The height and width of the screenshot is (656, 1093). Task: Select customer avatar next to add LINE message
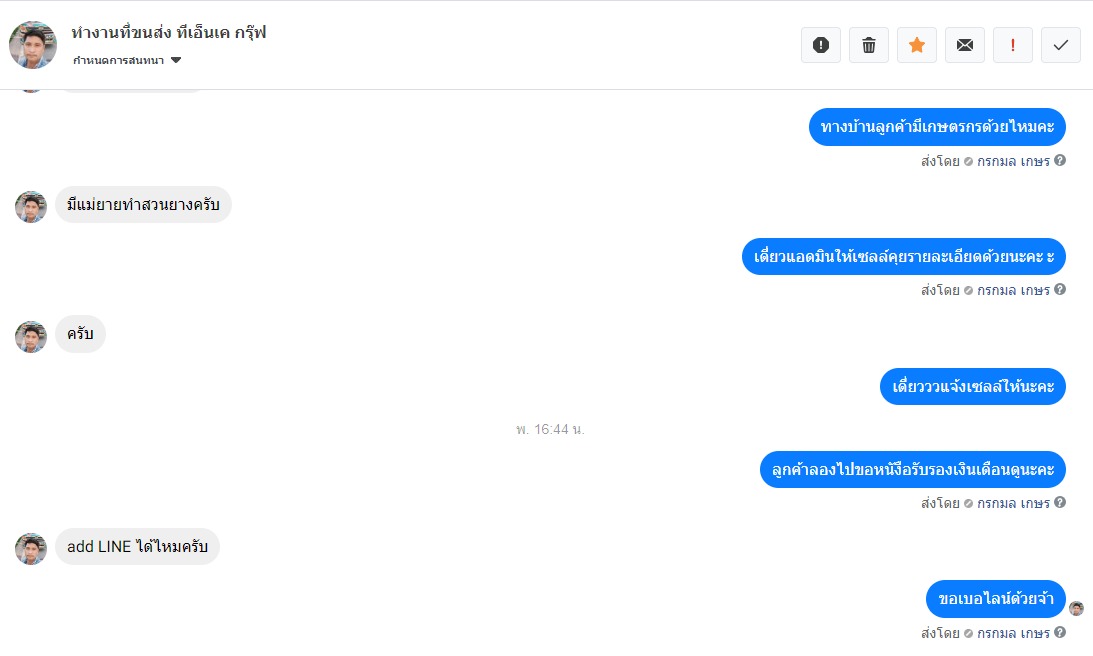pos(31,549)
